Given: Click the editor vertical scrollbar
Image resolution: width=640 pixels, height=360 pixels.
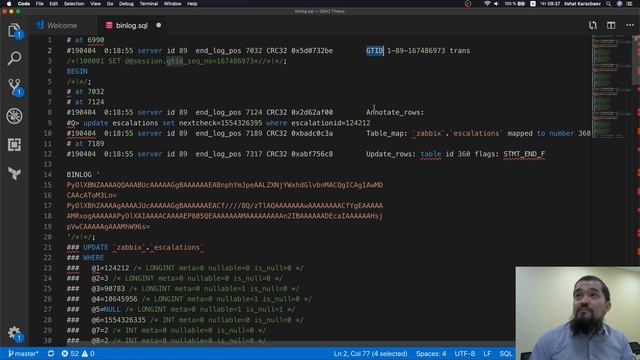Looking at the screenshot, I should point(636,60).
